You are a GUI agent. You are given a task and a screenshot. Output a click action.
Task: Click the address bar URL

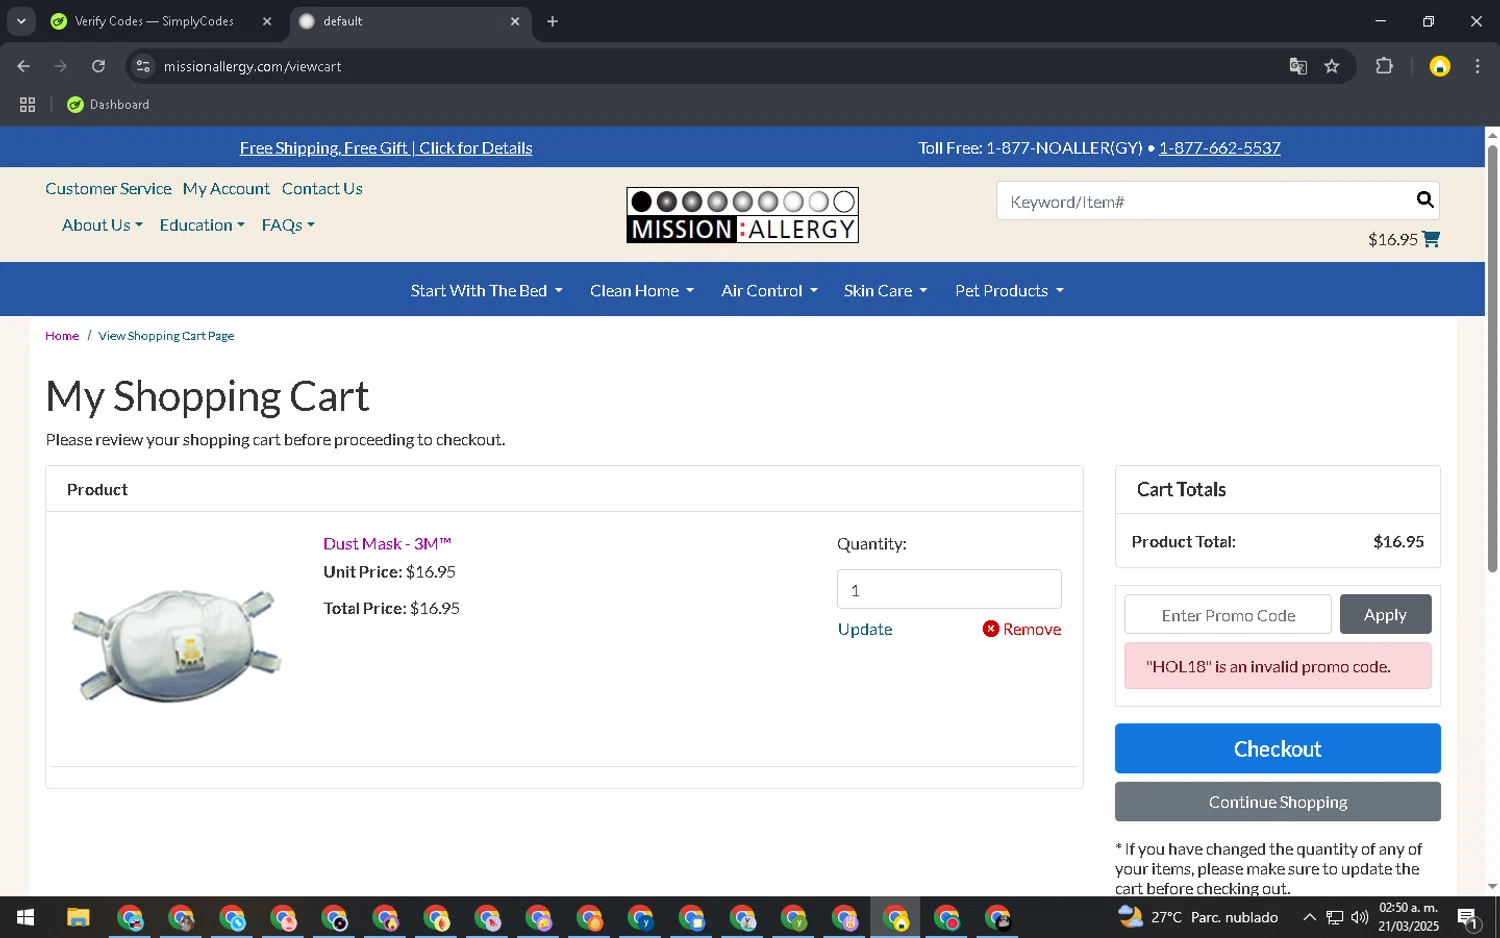tap(252, 66)
